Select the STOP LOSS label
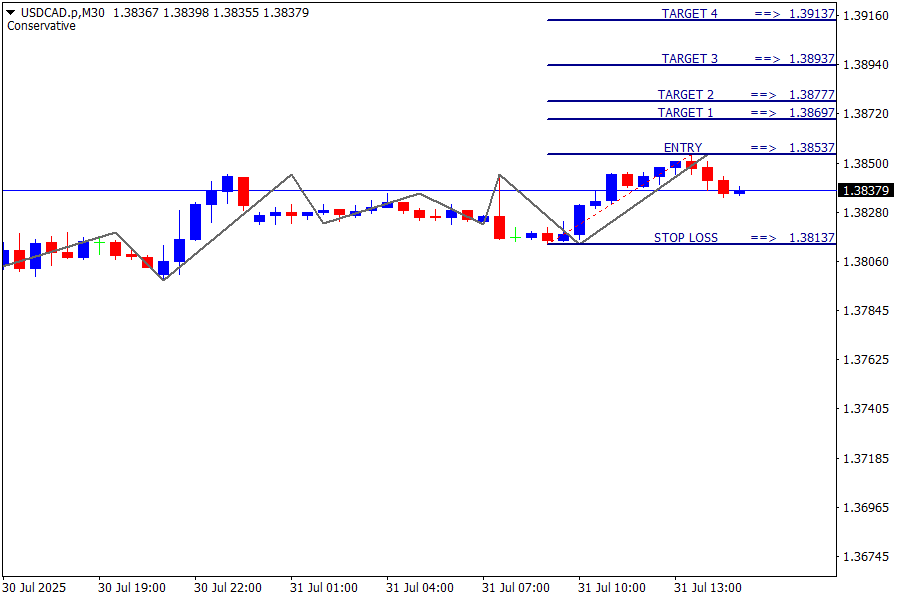 [x=686, y=238]
